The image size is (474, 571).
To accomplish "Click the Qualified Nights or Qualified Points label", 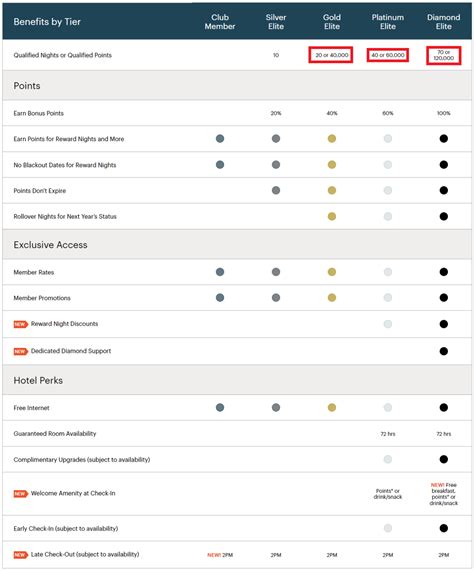I will coord(63,55).
